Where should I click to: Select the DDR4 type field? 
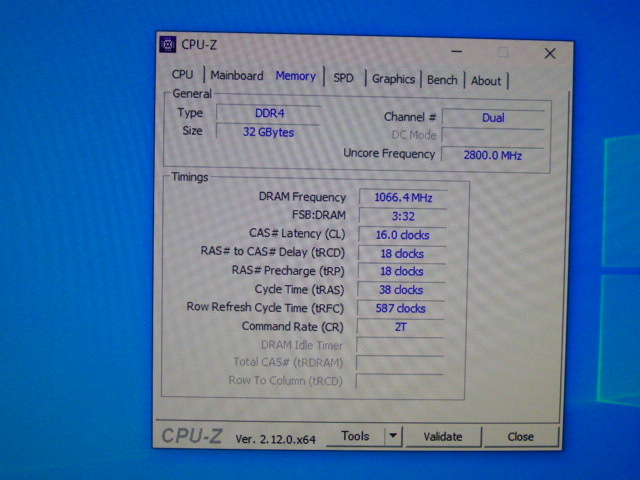pos(269,113)
